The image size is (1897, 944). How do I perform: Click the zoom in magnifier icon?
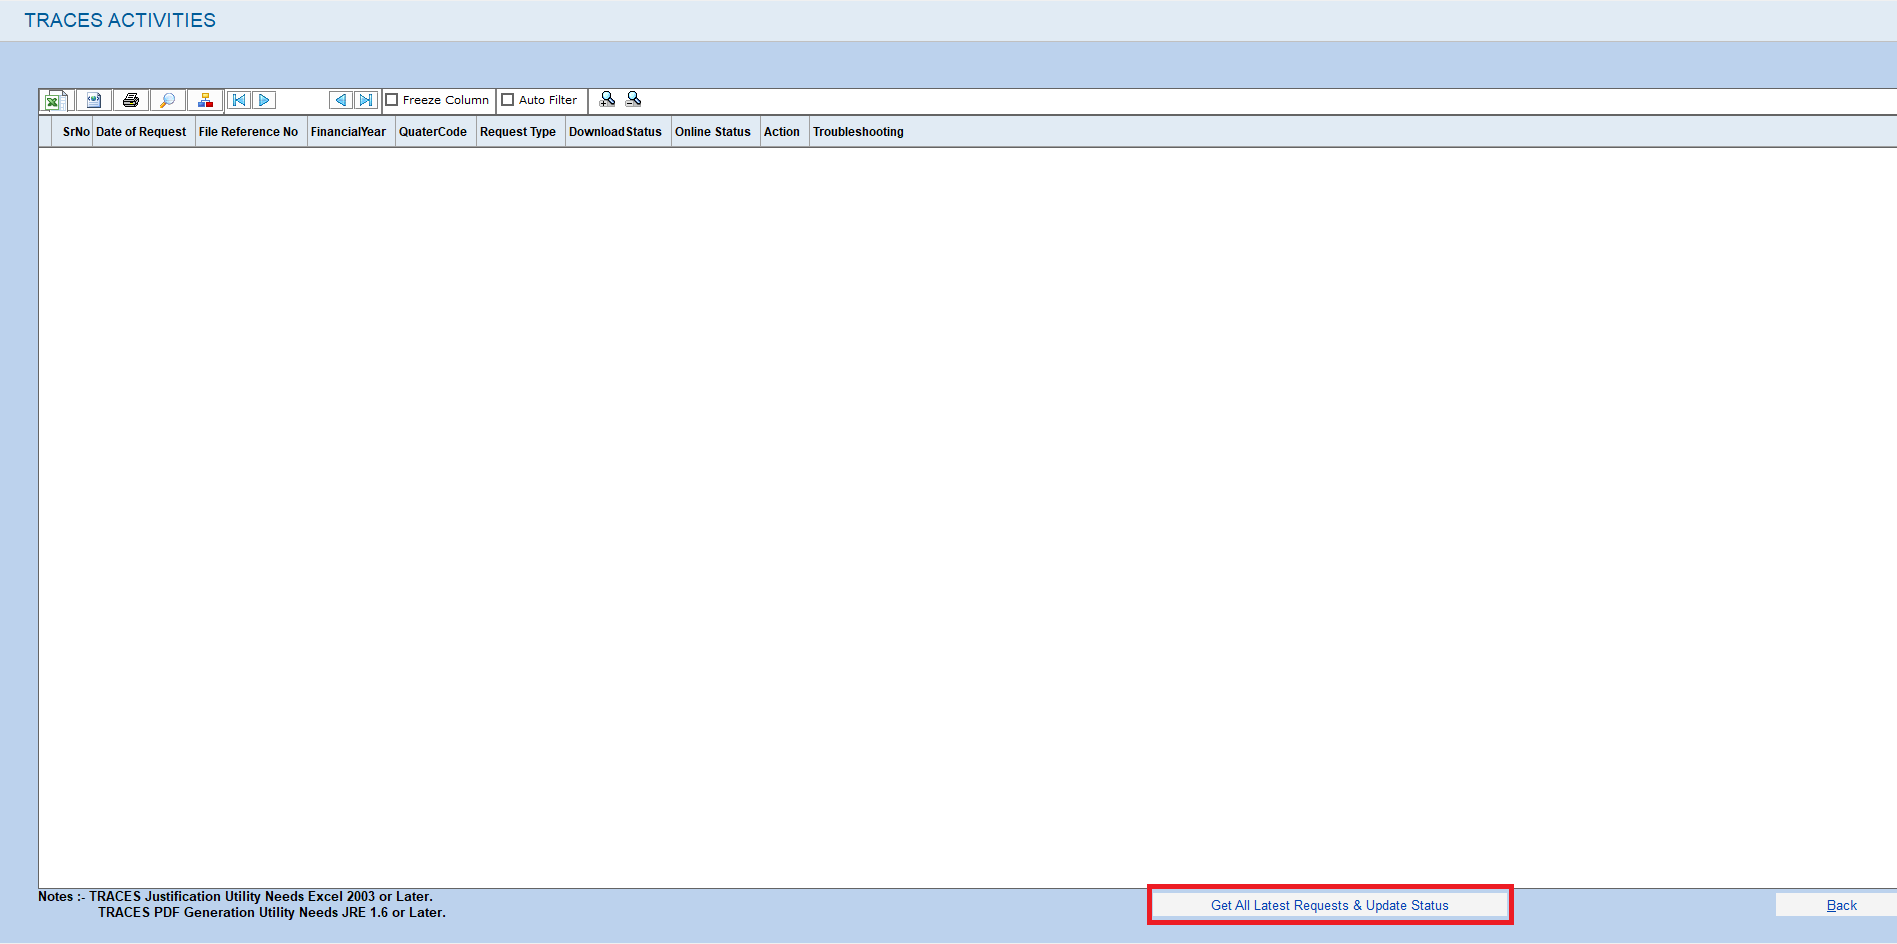607,99
